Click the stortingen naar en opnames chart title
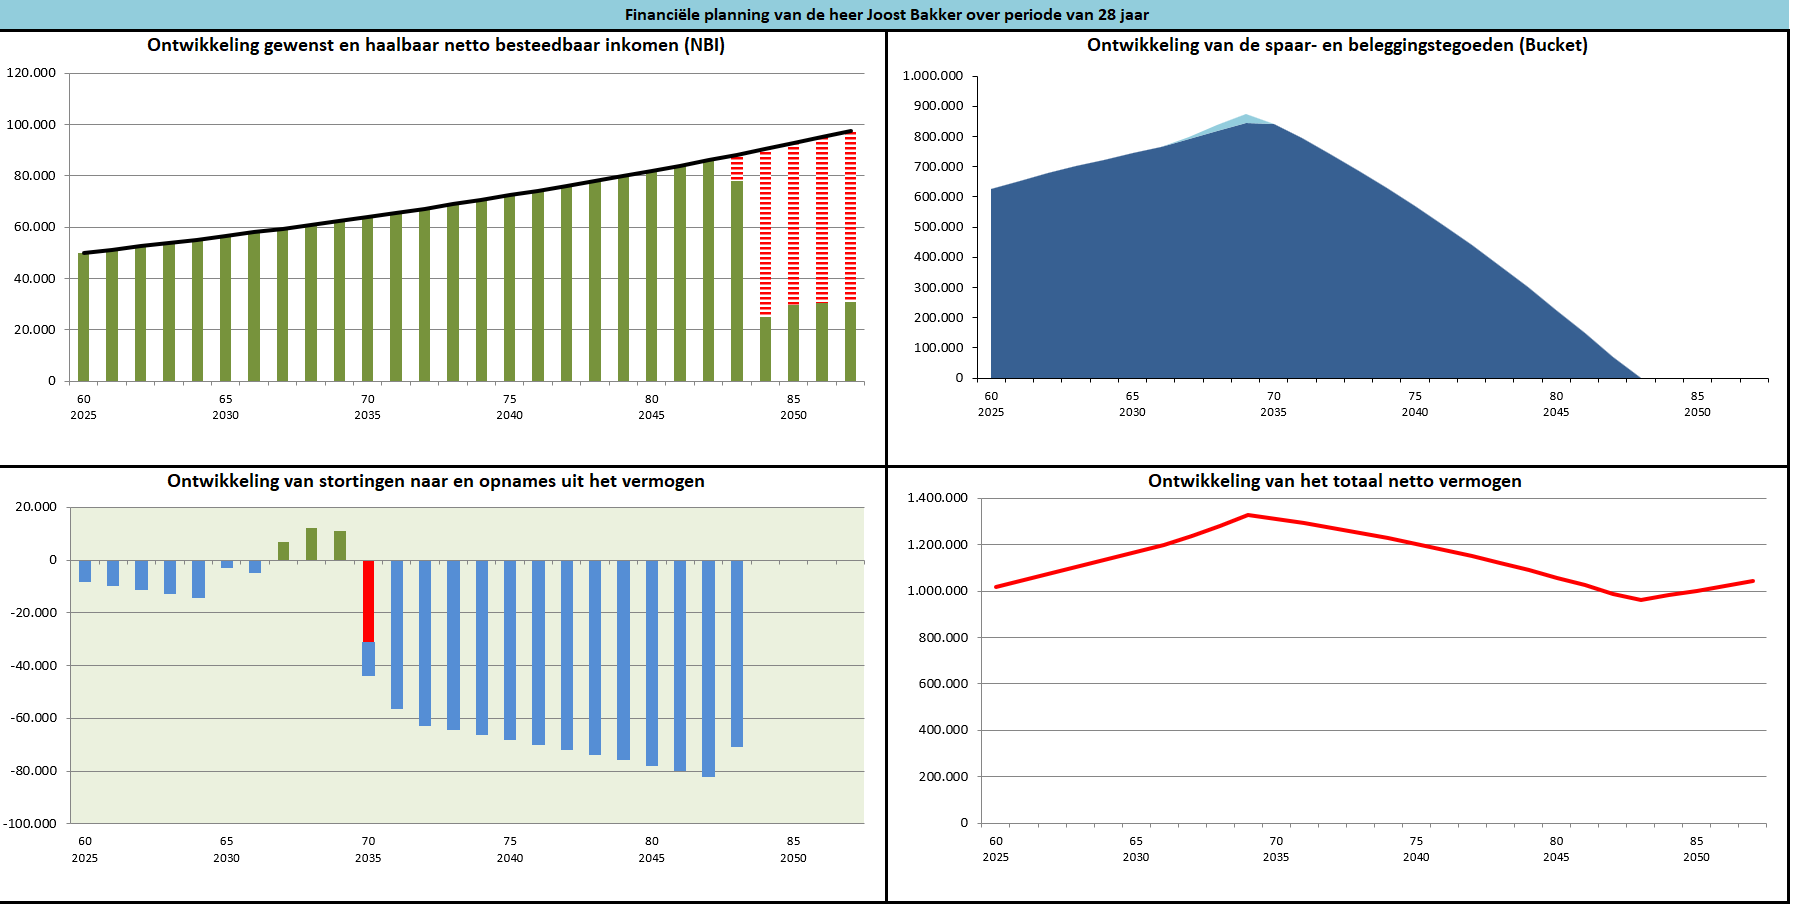Image resolution: width=1805 pixels, height=917 pixels. [x=436, y=481]
